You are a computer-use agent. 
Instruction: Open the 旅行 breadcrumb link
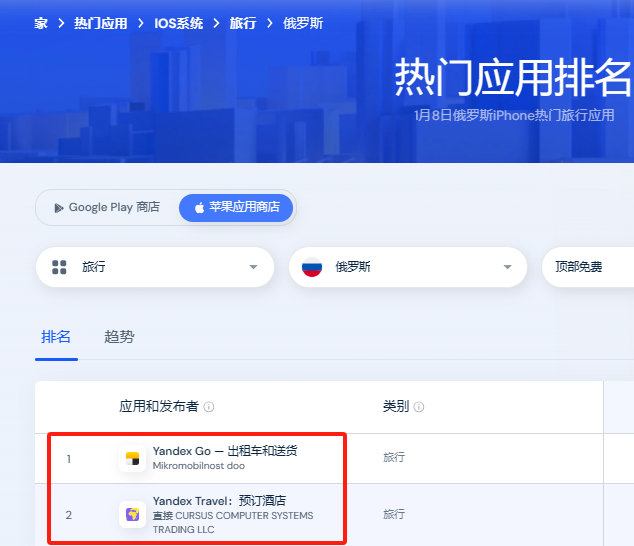243,23
